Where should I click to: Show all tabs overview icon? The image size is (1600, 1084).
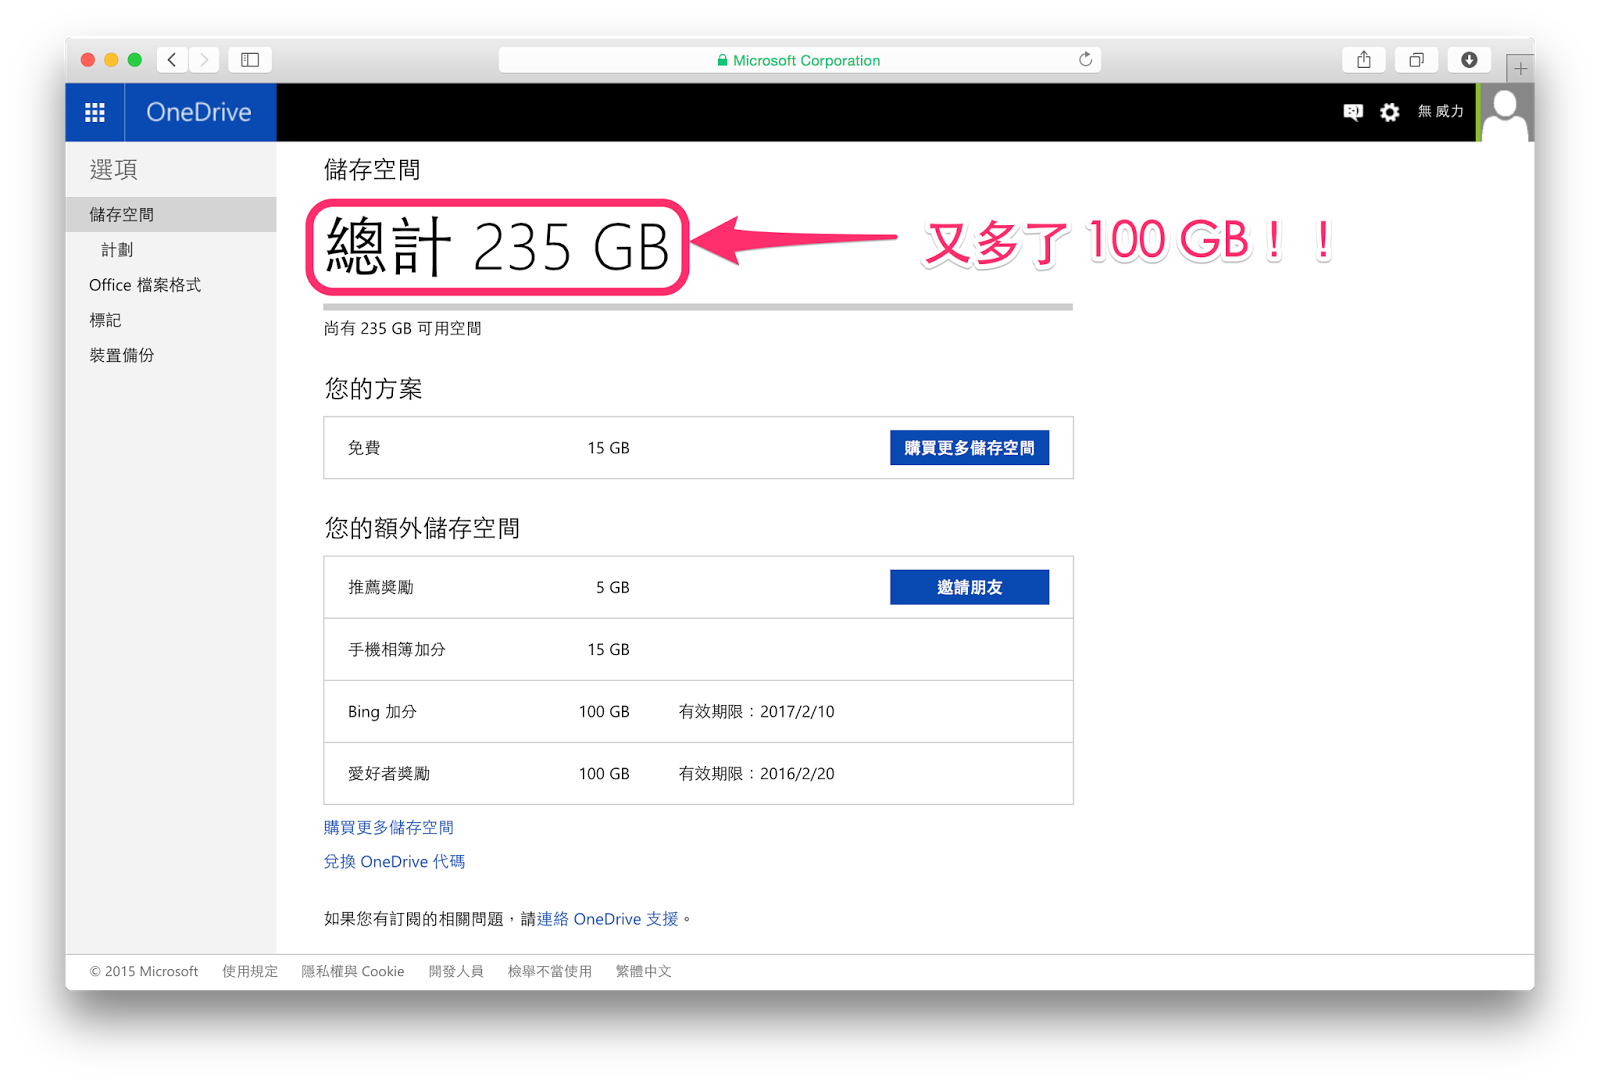1417,60
